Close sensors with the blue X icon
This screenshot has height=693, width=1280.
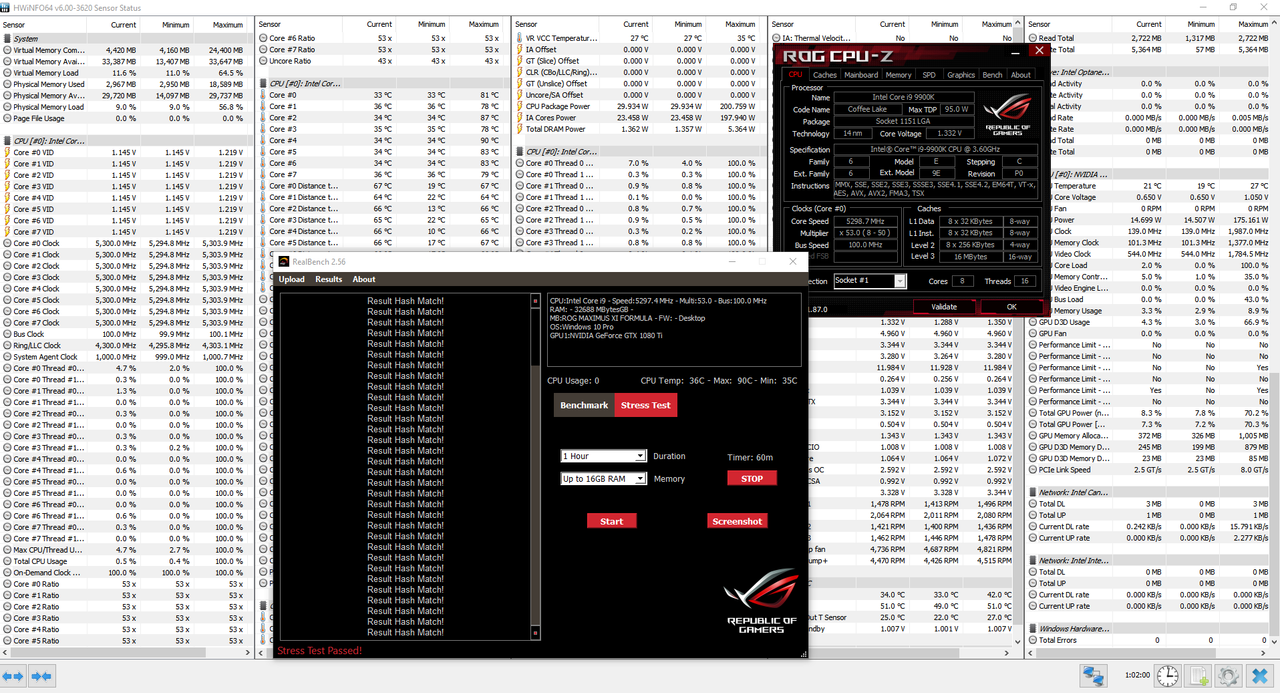1261,677
